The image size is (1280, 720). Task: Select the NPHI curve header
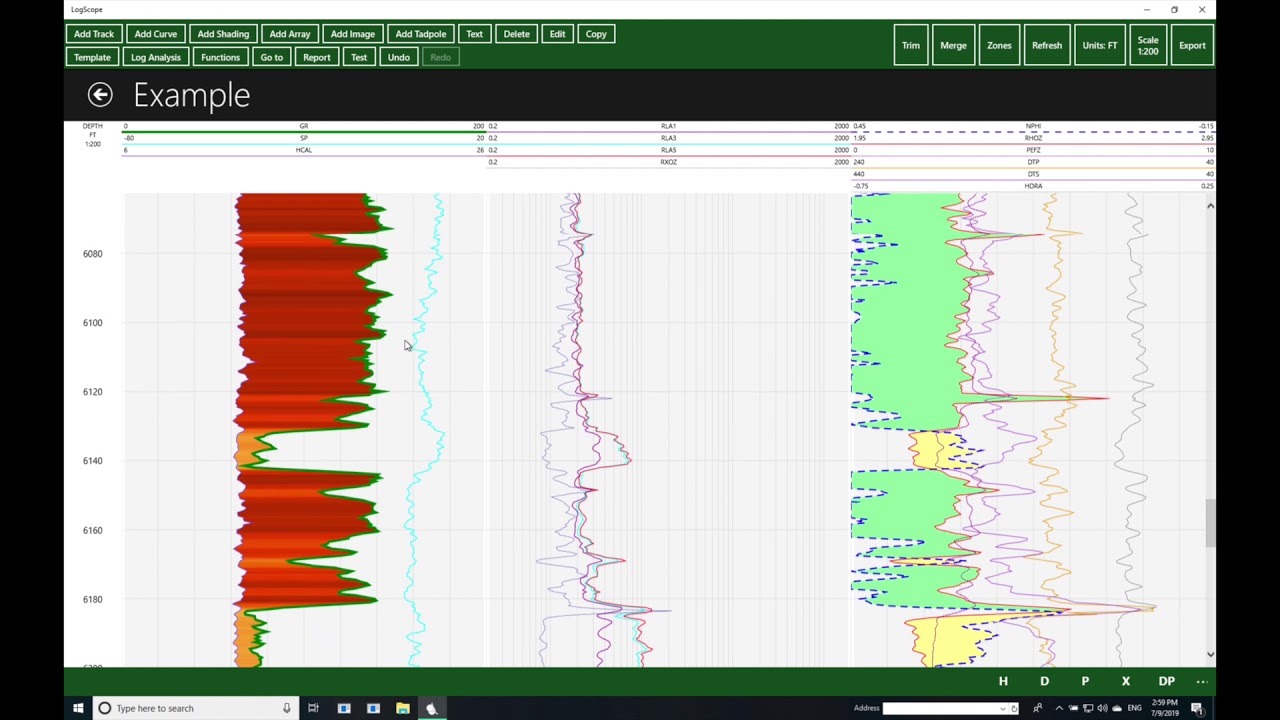tap(1033, 126)
